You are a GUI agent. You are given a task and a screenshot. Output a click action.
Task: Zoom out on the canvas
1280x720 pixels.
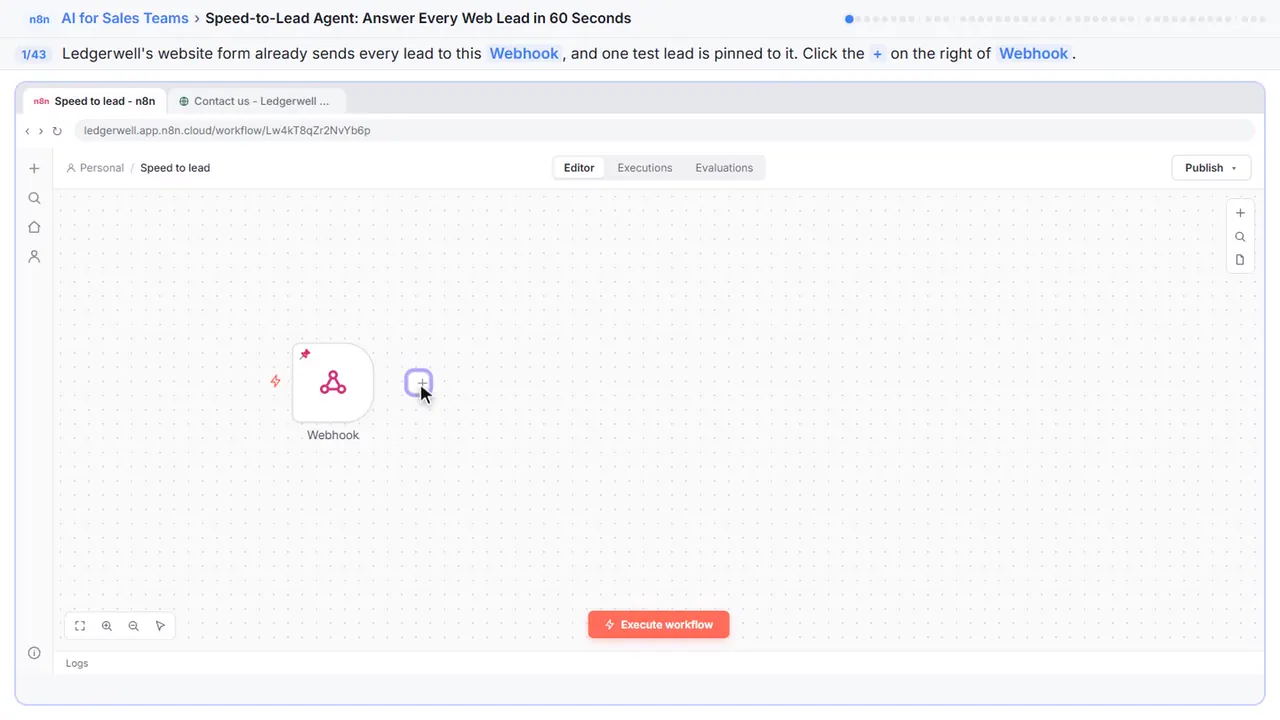tap(134, 626)
